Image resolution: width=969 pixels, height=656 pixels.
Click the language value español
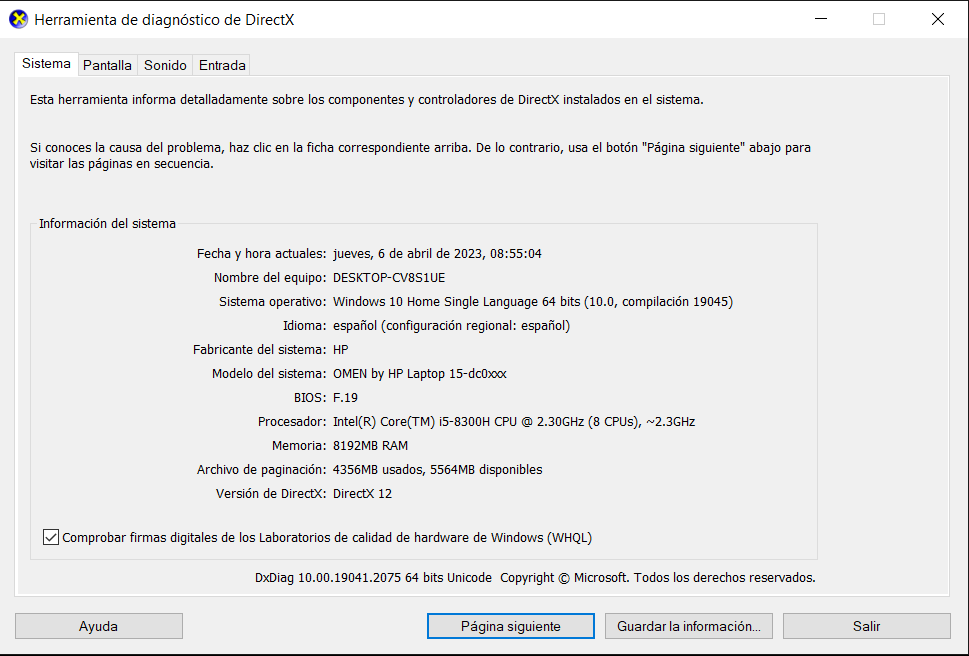[451, 326]
